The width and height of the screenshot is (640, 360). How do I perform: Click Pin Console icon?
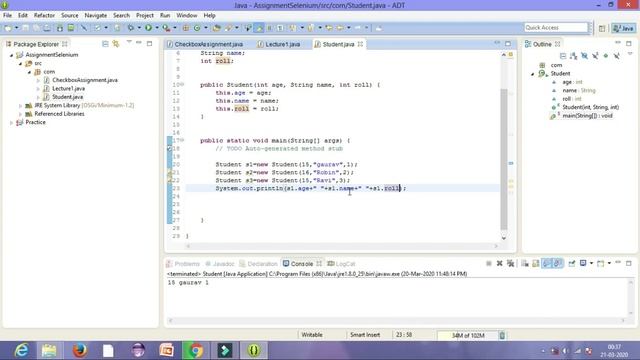[x=572, y=264]
